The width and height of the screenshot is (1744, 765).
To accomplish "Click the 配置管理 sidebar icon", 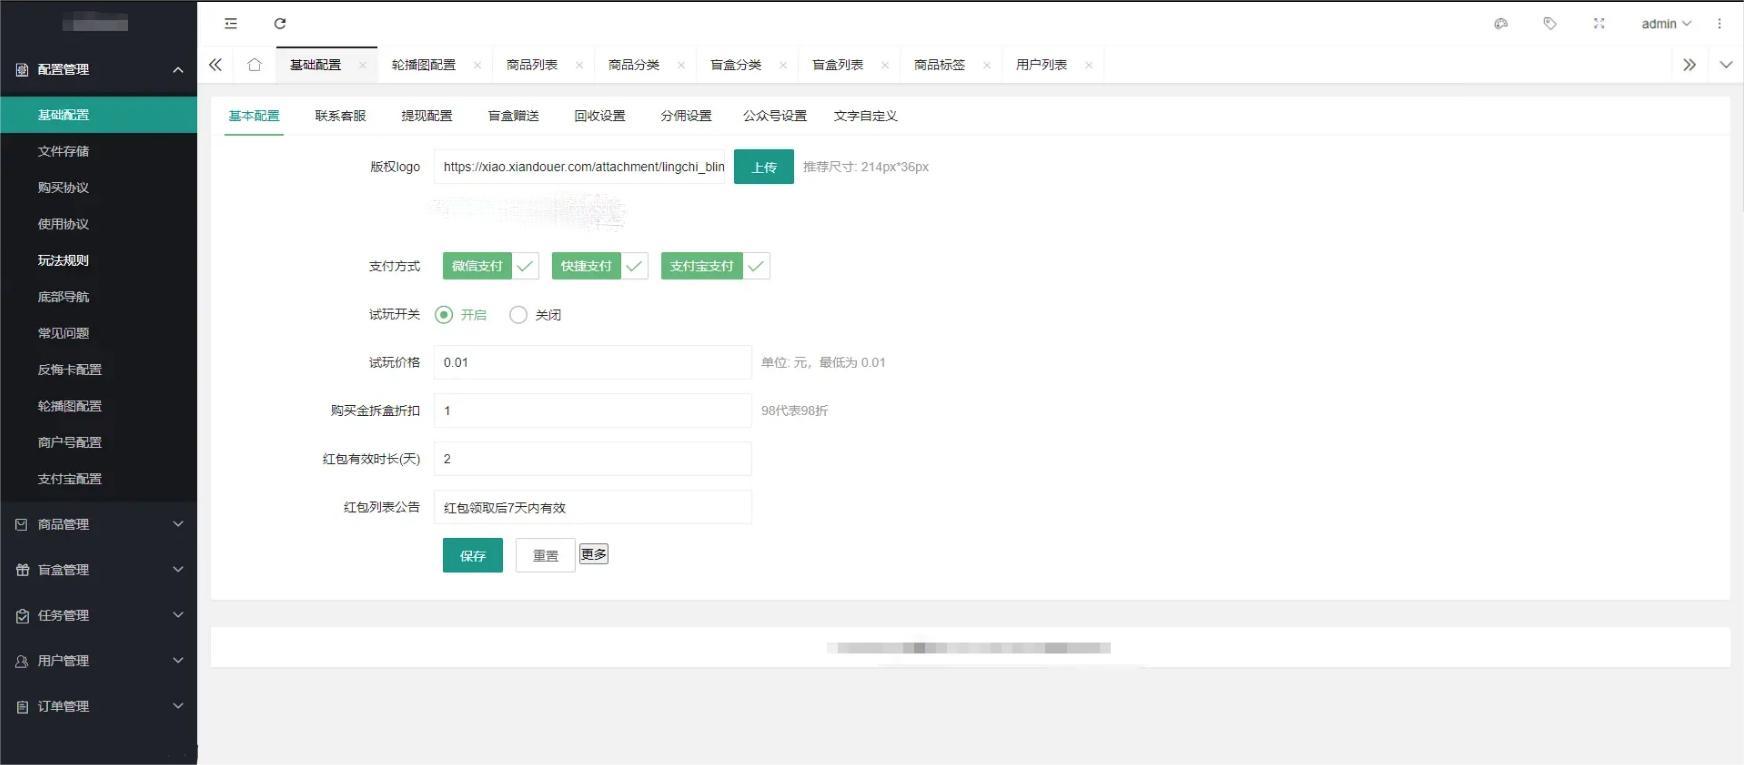I will click(x=22, y=69).
